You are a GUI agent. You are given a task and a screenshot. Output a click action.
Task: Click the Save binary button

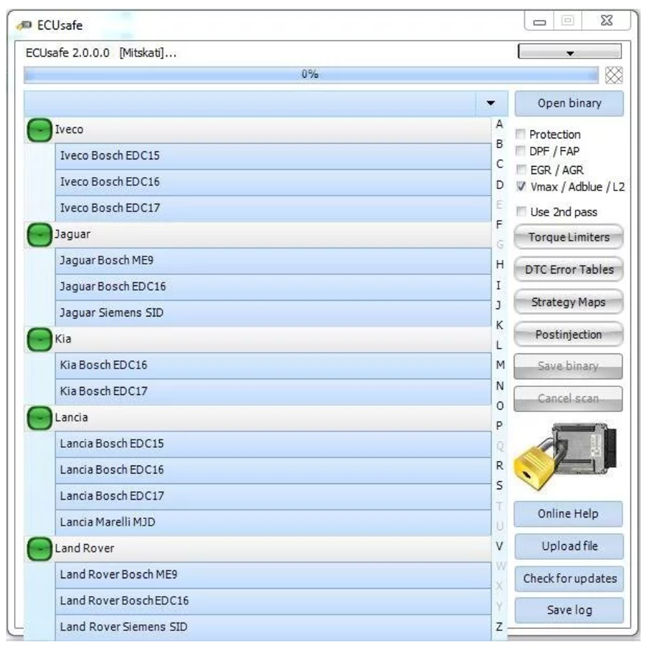pyautogui.click(x=568, y=366)
